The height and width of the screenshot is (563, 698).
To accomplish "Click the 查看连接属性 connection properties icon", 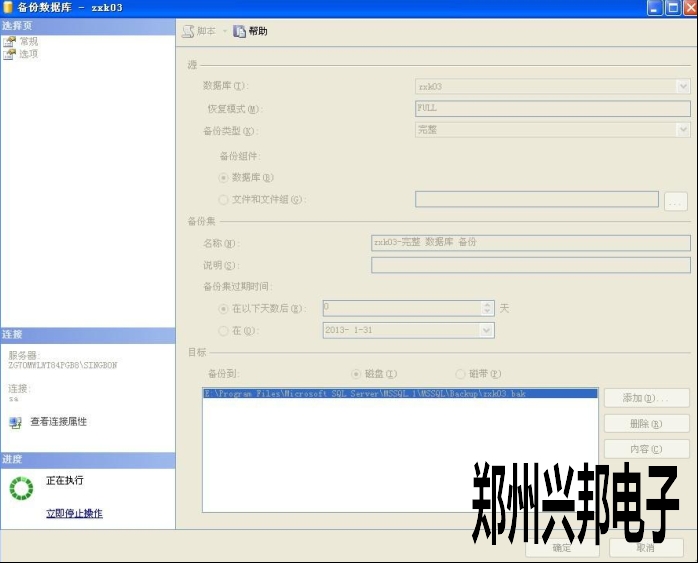I will tap(15, 422).
